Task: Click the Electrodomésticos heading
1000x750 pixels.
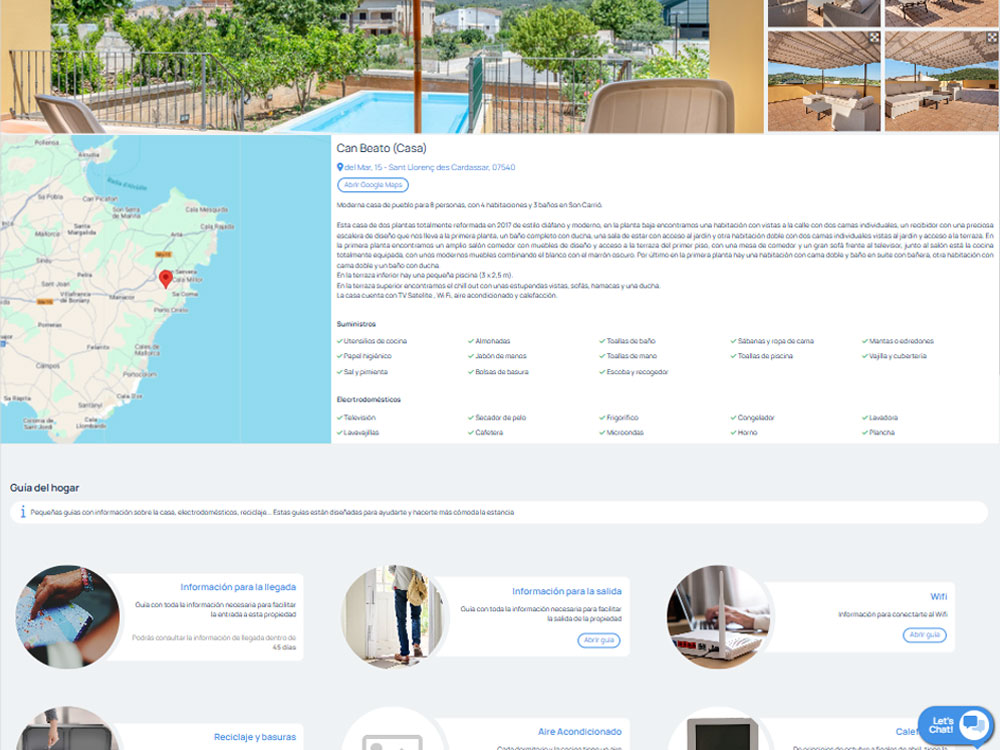Action: (x=369, y=400)
